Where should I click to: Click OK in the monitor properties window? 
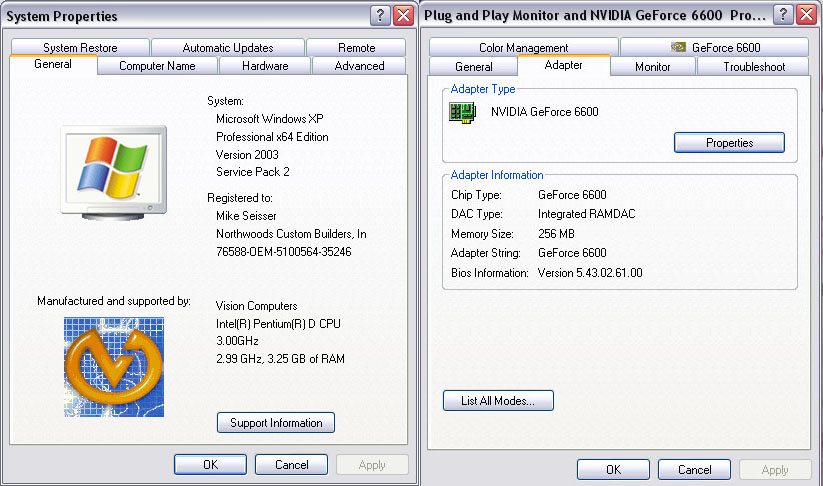coord(613,469)
